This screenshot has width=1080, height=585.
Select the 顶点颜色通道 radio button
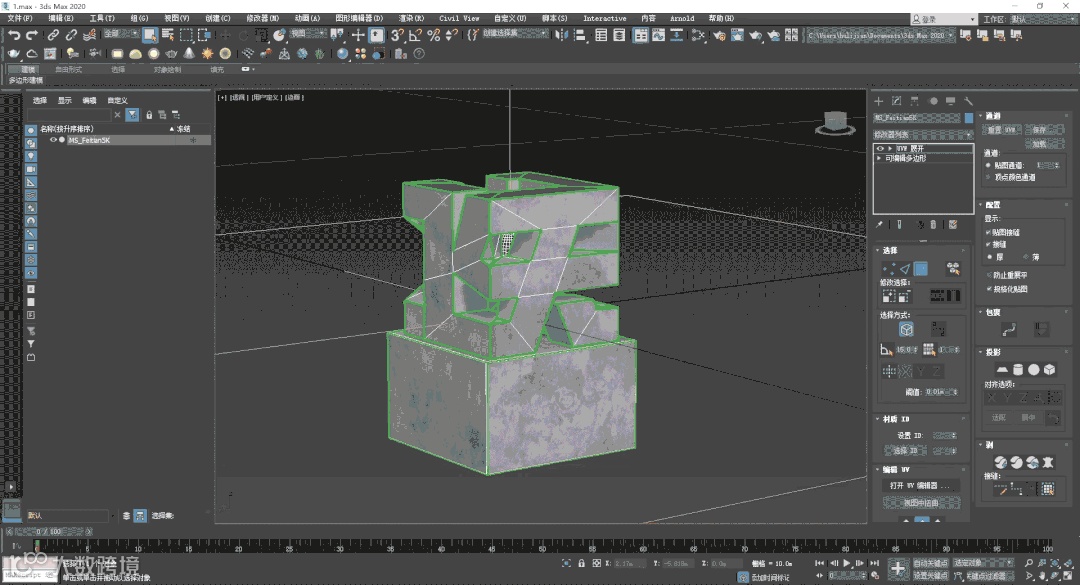990,177
